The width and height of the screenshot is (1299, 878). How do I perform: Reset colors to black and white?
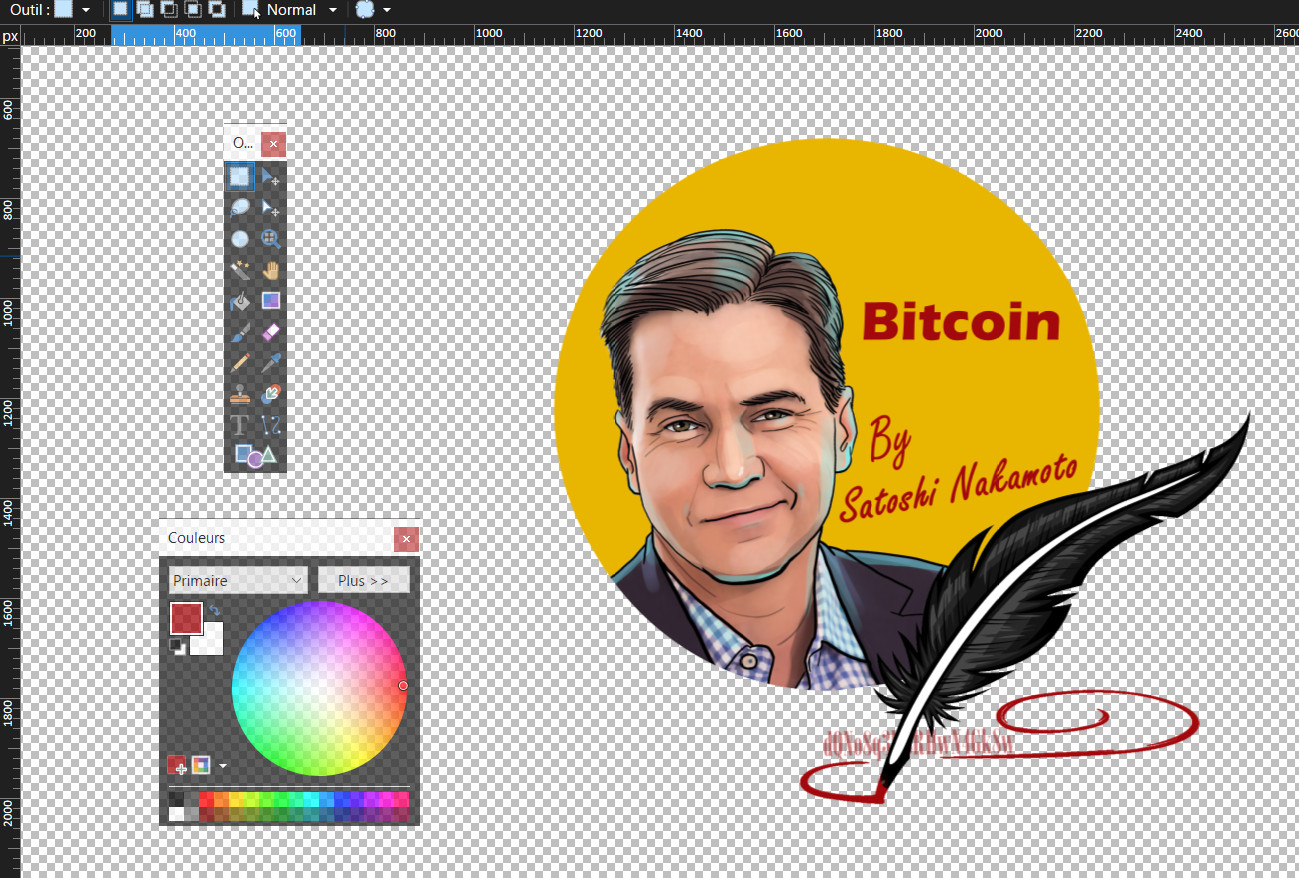pos(178,647)
